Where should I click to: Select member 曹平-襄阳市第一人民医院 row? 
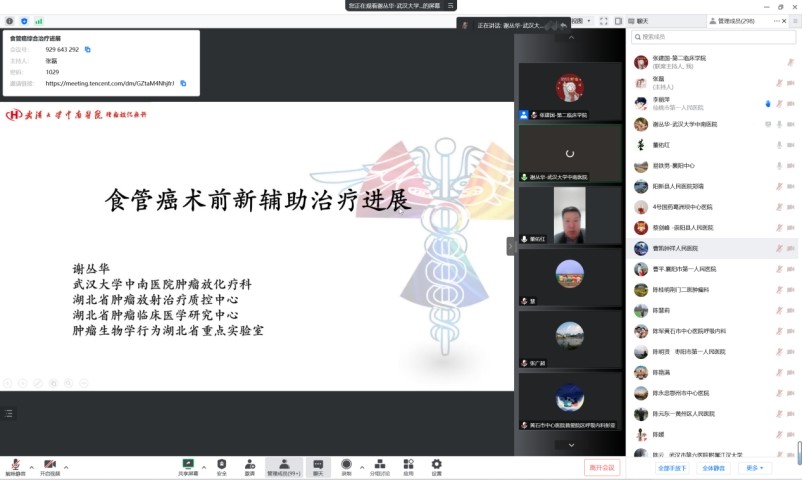[714, 269]
